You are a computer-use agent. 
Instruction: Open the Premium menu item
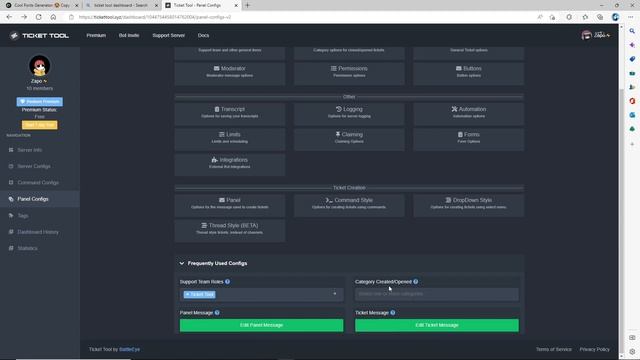(96, 36)
